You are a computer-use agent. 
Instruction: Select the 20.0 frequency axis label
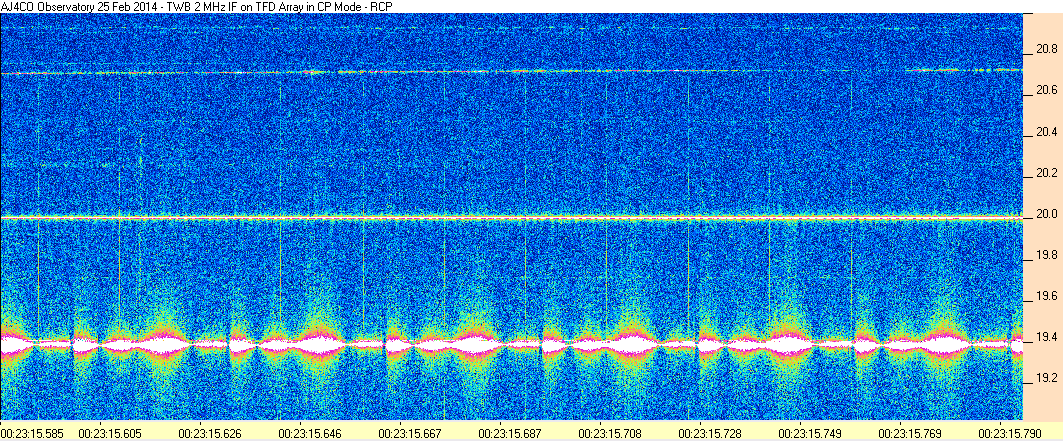1047,214
